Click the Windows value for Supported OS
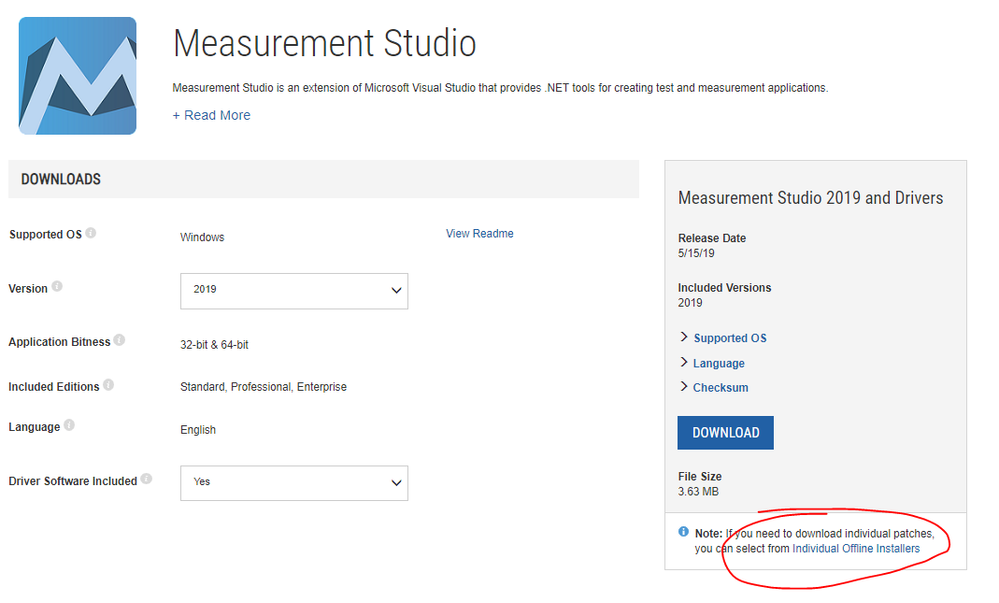Screen dimensions: 999x603 tap(202, 237)
